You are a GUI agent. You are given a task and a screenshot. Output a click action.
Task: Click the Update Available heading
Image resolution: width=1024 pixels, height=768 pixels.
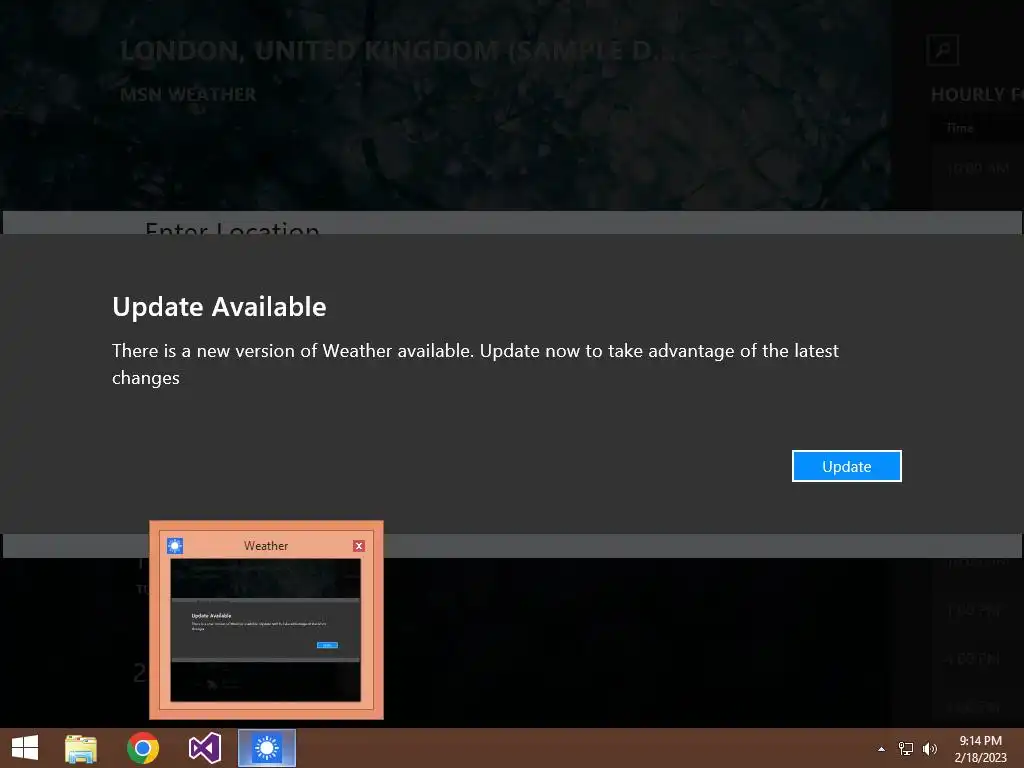tap(219, 307)
